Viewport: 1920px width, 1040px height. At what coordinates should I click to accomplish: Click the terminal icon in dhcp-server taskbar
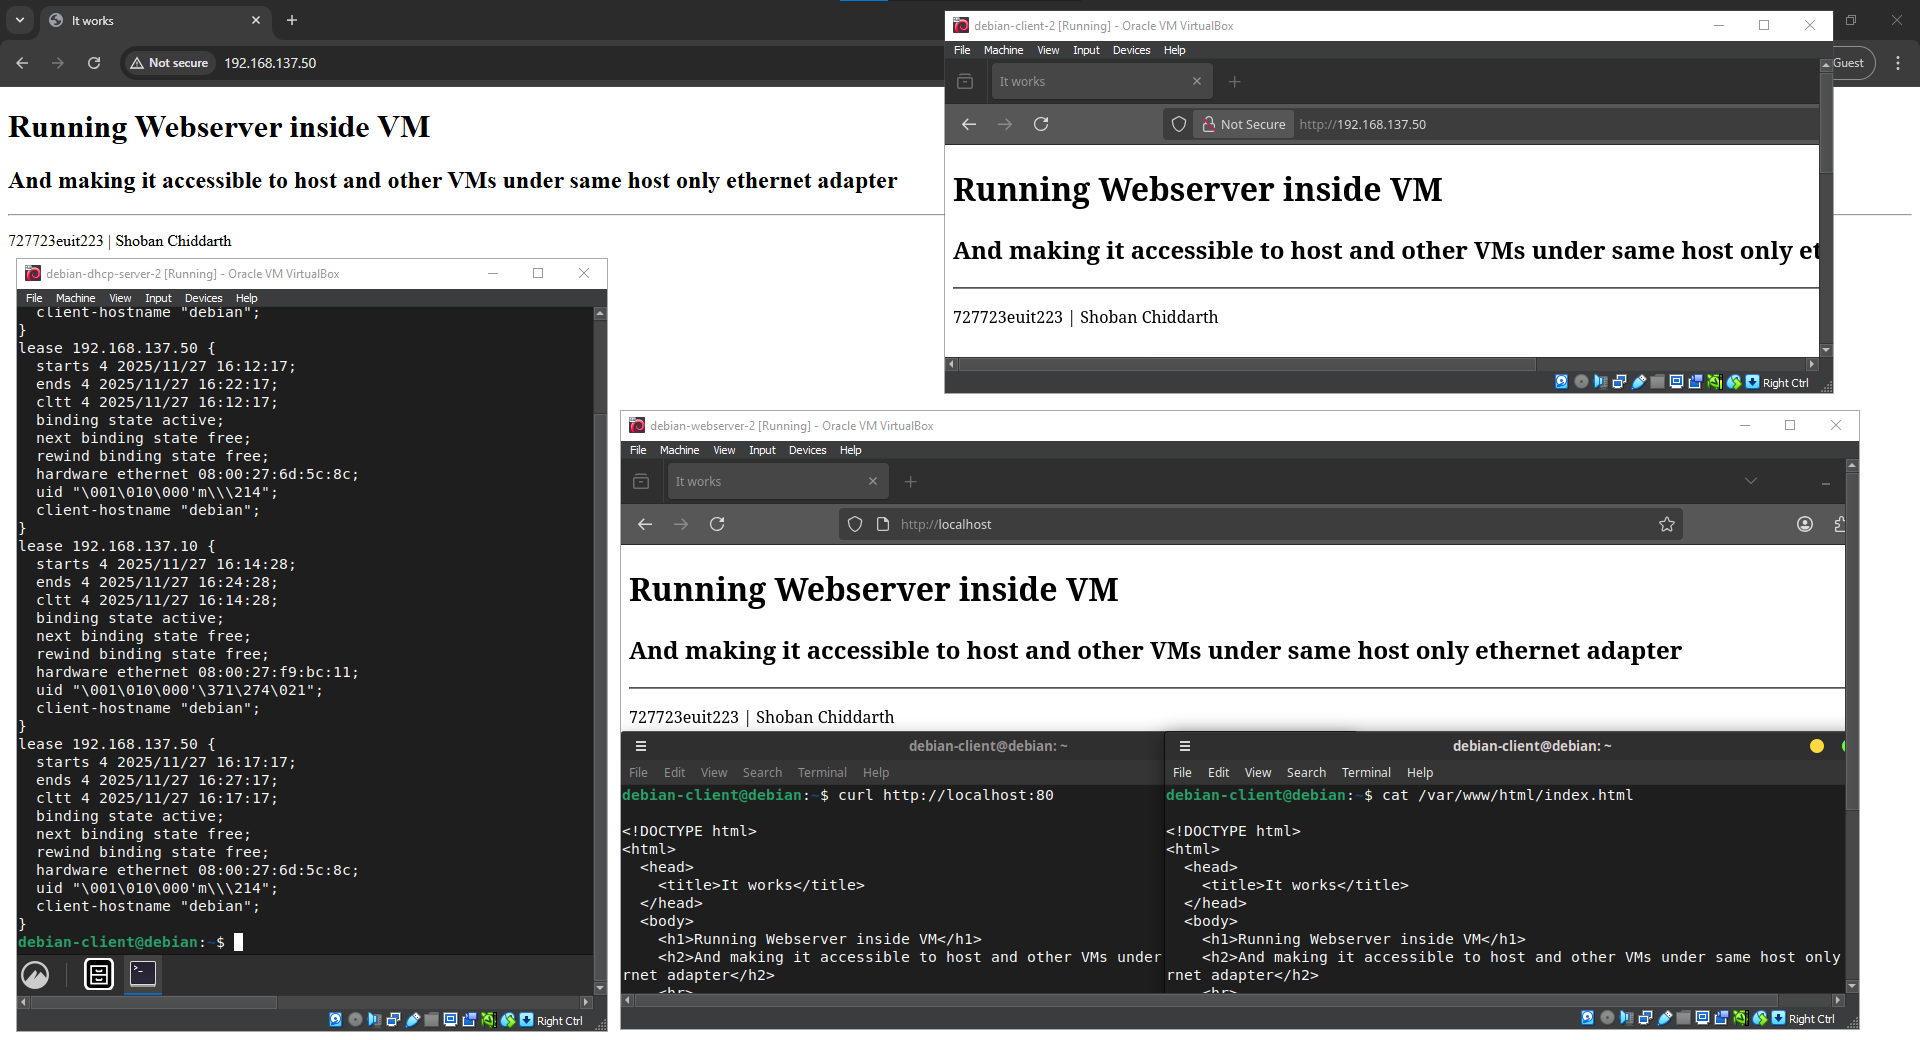coord(143,974)
